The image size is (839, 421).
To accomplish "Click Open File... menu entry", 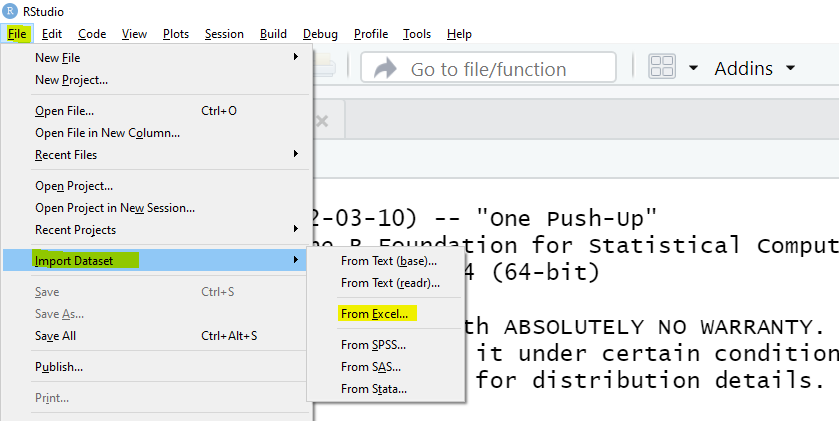I will 64,111.
